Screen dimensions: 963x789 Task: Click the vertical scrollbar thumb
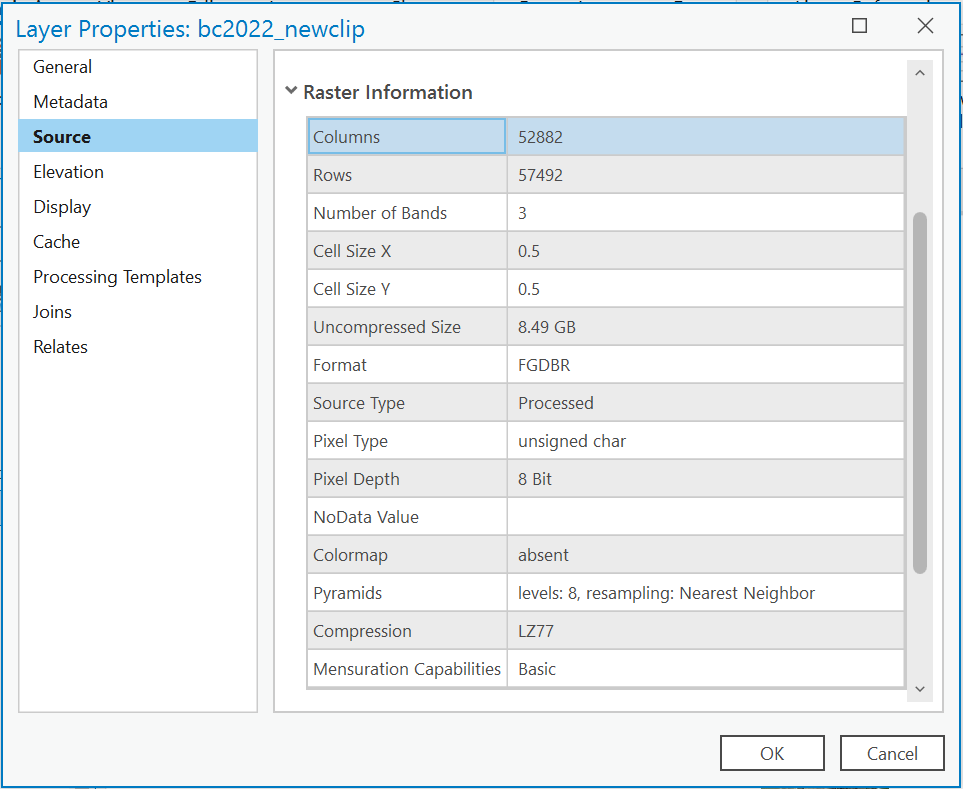point(920,392)
